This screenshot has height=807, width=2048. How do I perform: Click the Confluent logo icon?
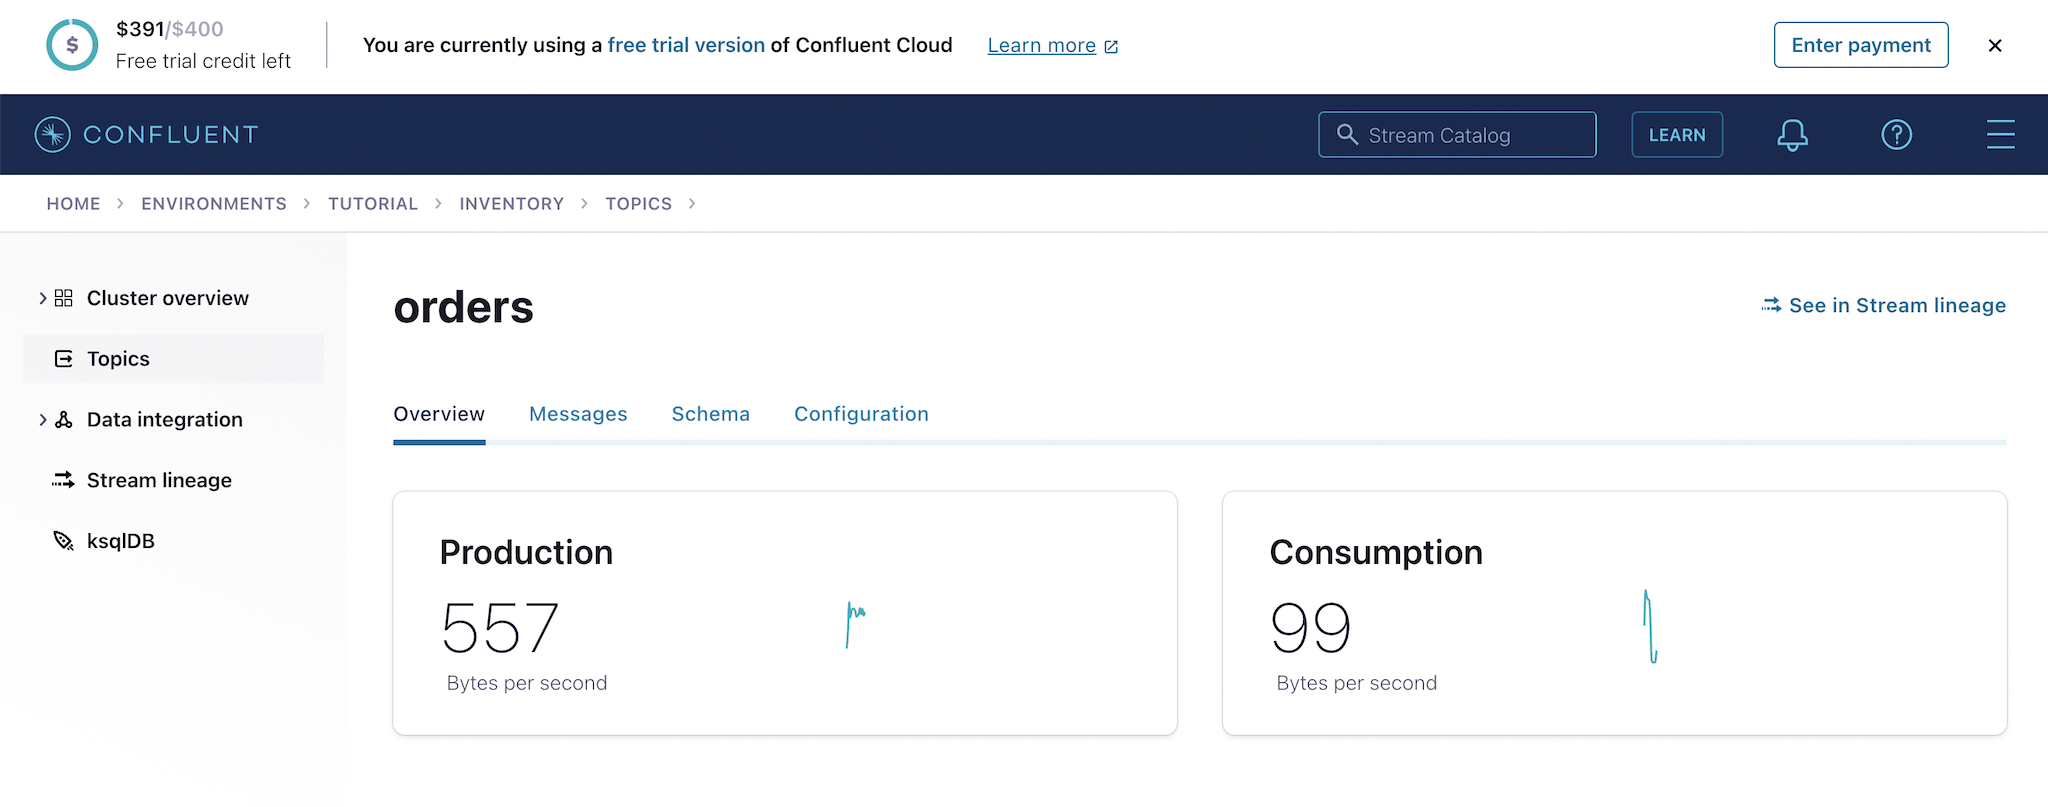52,134
